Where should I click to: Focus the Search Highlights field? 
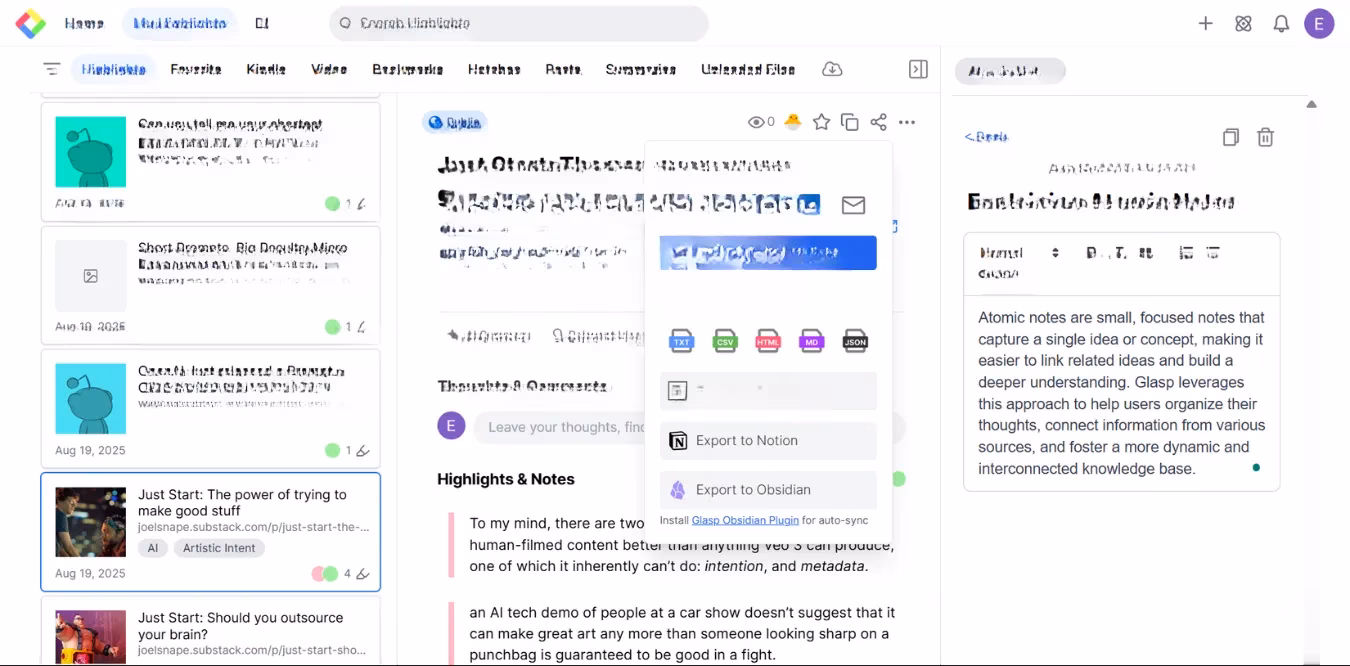tap(519, 23)
